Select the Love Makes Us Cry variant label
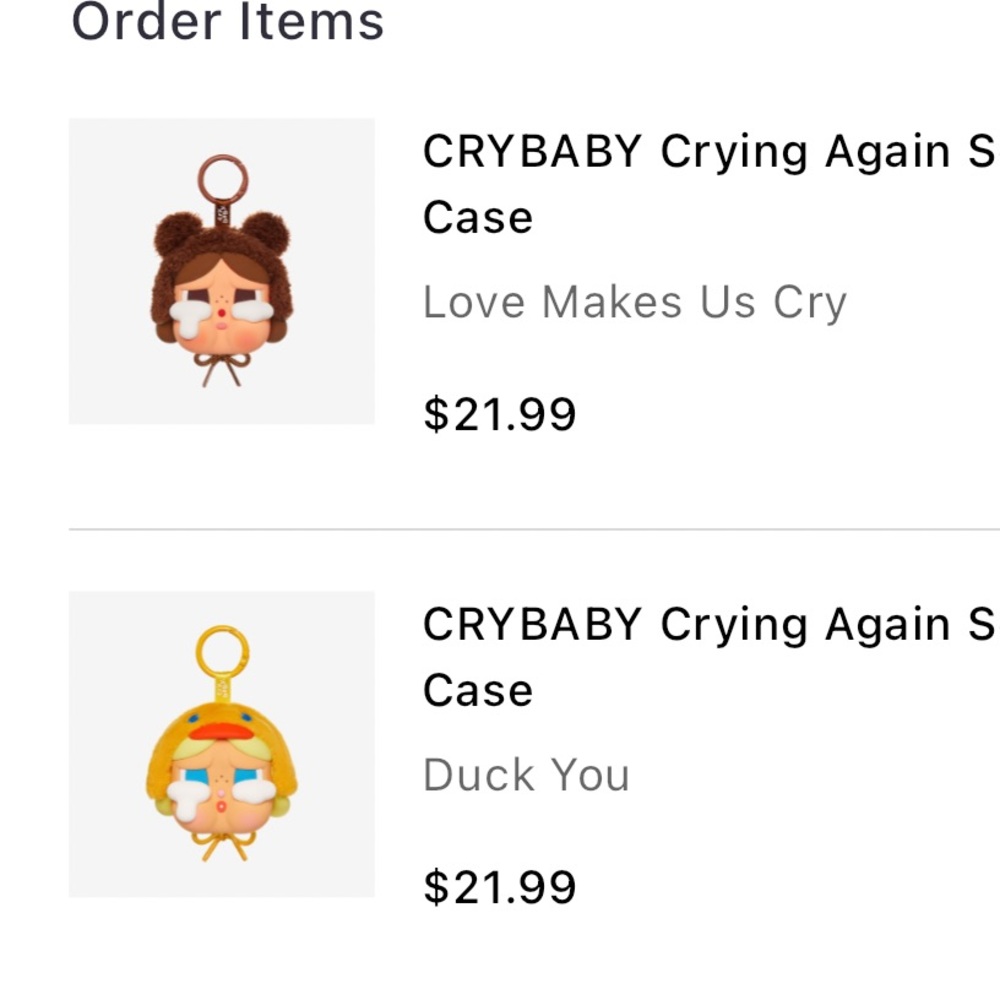 (x=636, y=302)
